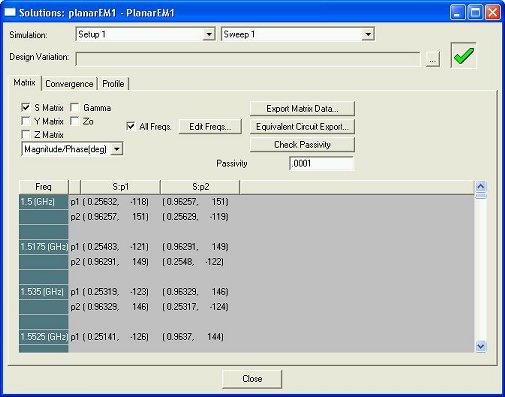The width and height of the screenshot is (505, 397).
Task: Tick the Zo checkbox
Action: 75,121
